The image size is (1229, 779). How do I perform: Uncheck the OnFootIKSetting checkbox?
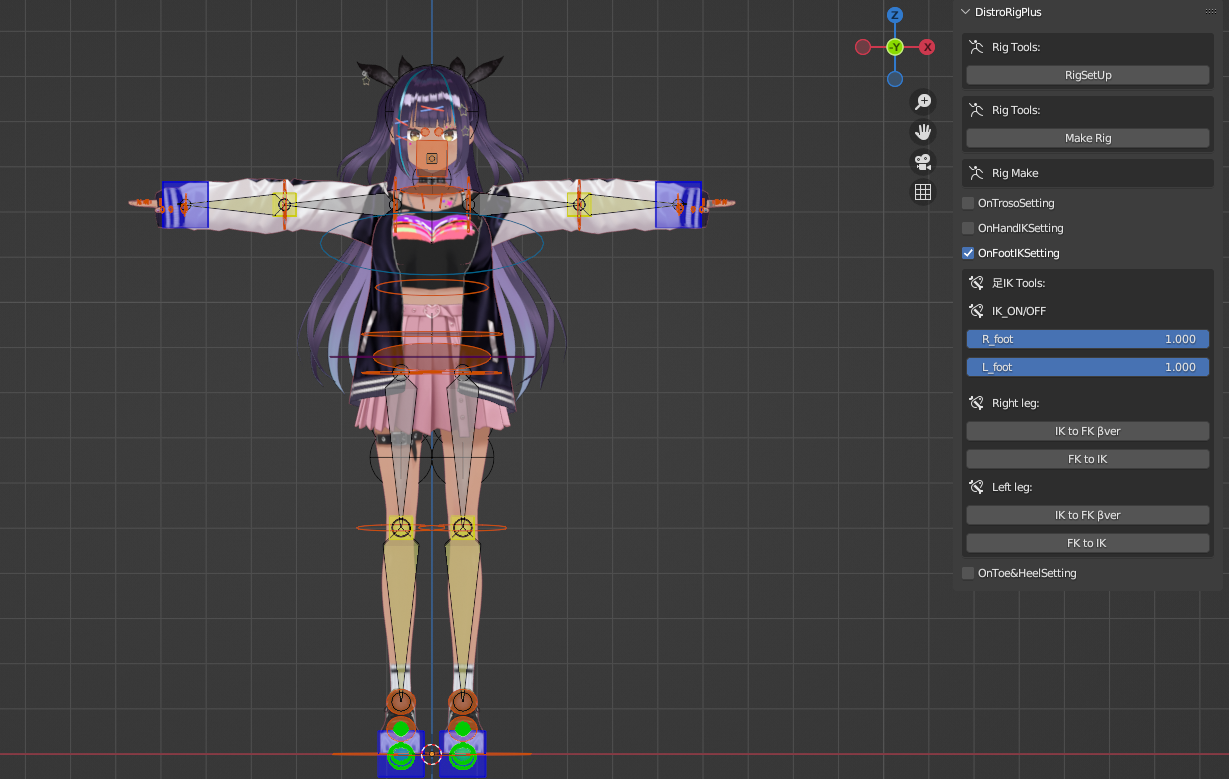coord(968,253)
